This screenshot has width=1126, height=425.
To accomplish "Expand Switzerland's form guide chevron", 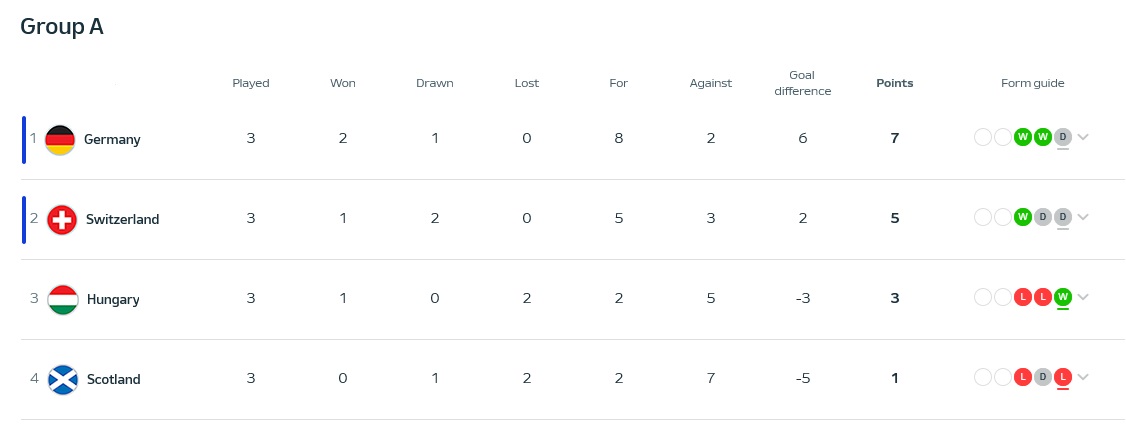I will click(x=1083, y=218).
